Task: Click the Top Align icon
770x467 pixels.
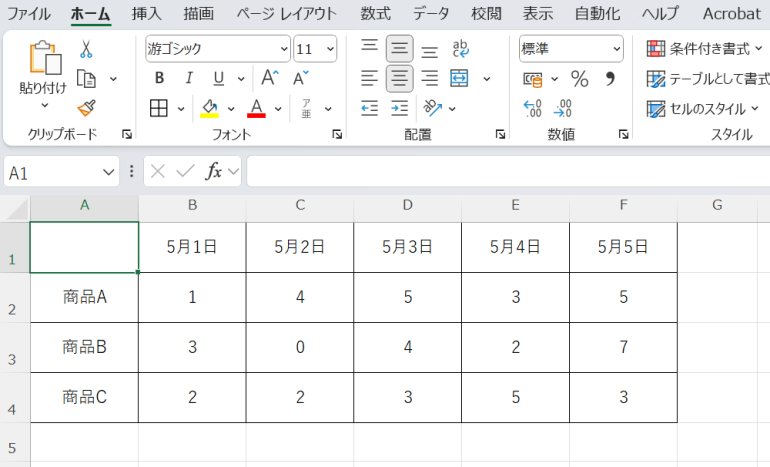Action: (369, 48)
